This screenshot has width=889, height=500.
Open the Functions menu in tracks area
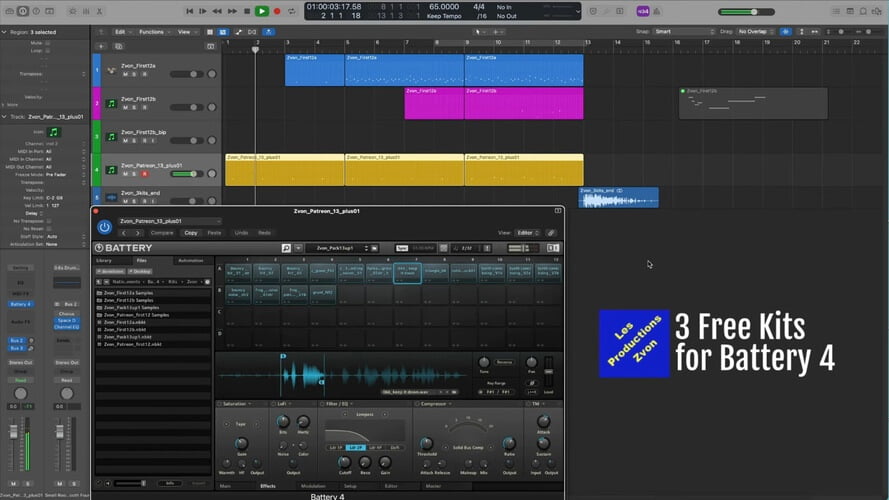(154, 32)
